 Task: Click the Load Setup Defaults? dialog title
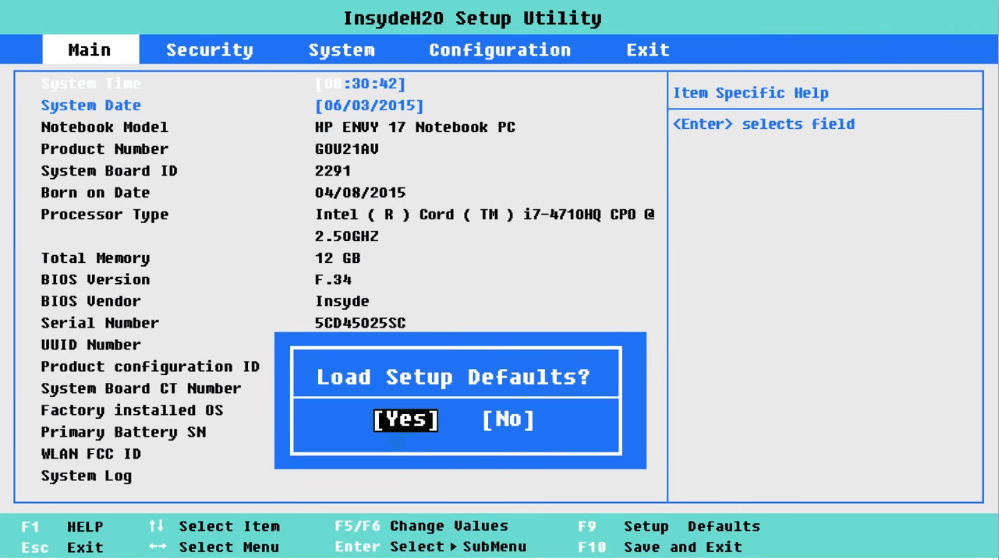click(x=453, y=377)
